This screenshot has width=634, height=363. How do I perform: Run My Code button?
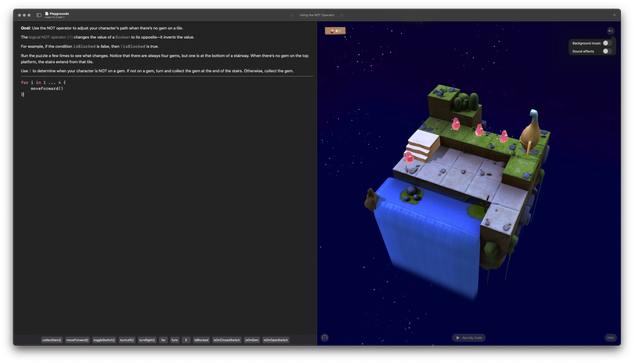469,338
